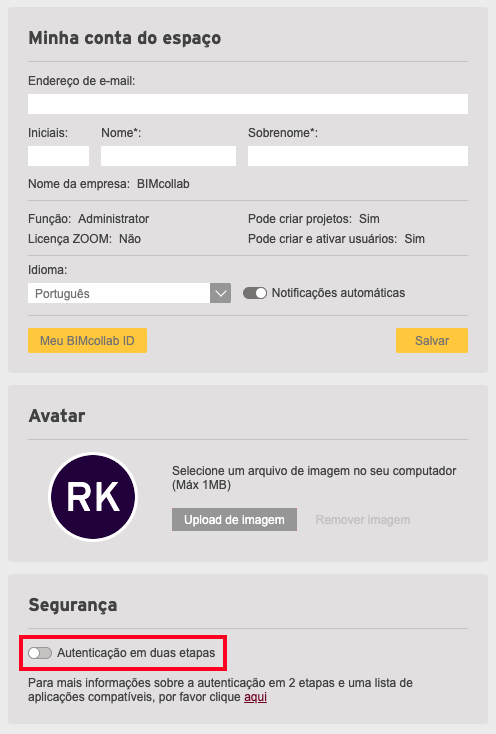Click the RK avatar circle
The width and height of the screenshot is (496, 734).
pyautogui.click(x=93, y=497)
